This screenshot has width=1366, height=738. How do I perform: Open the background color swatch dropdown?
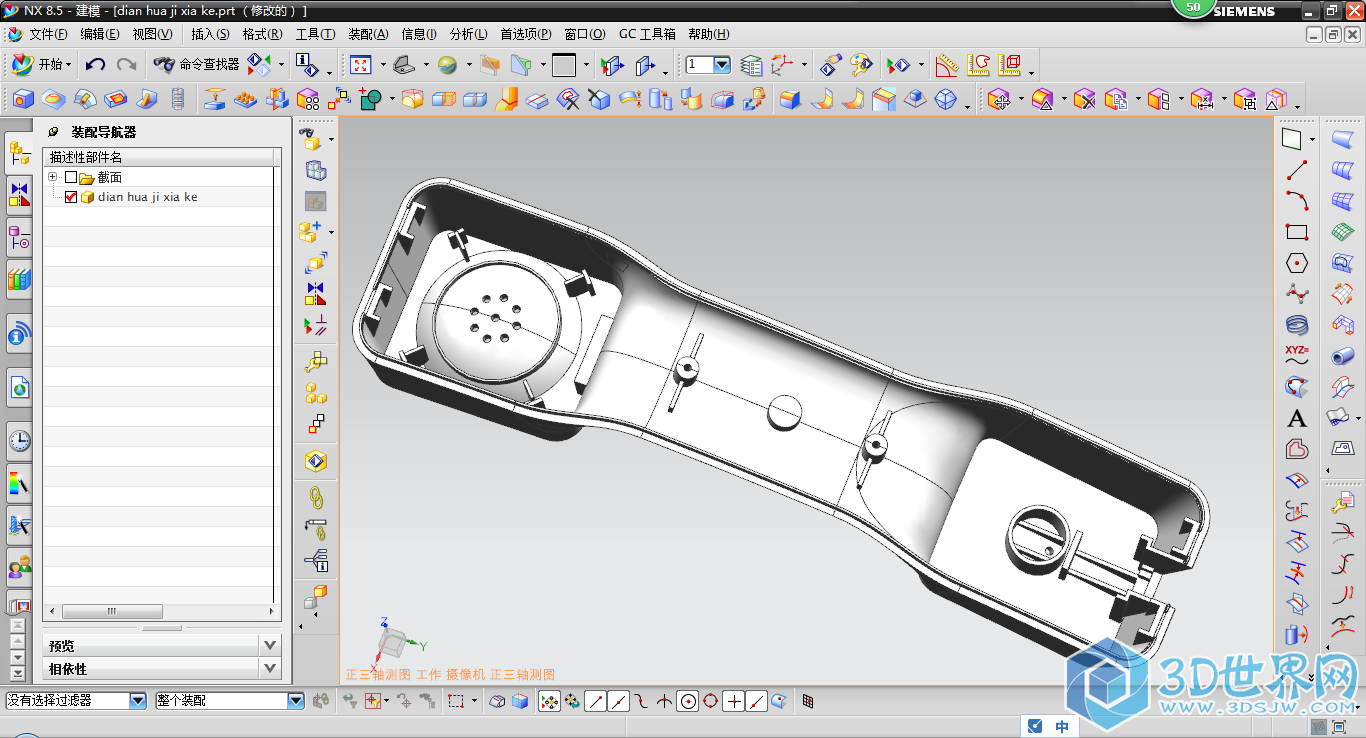click(586, 65)
